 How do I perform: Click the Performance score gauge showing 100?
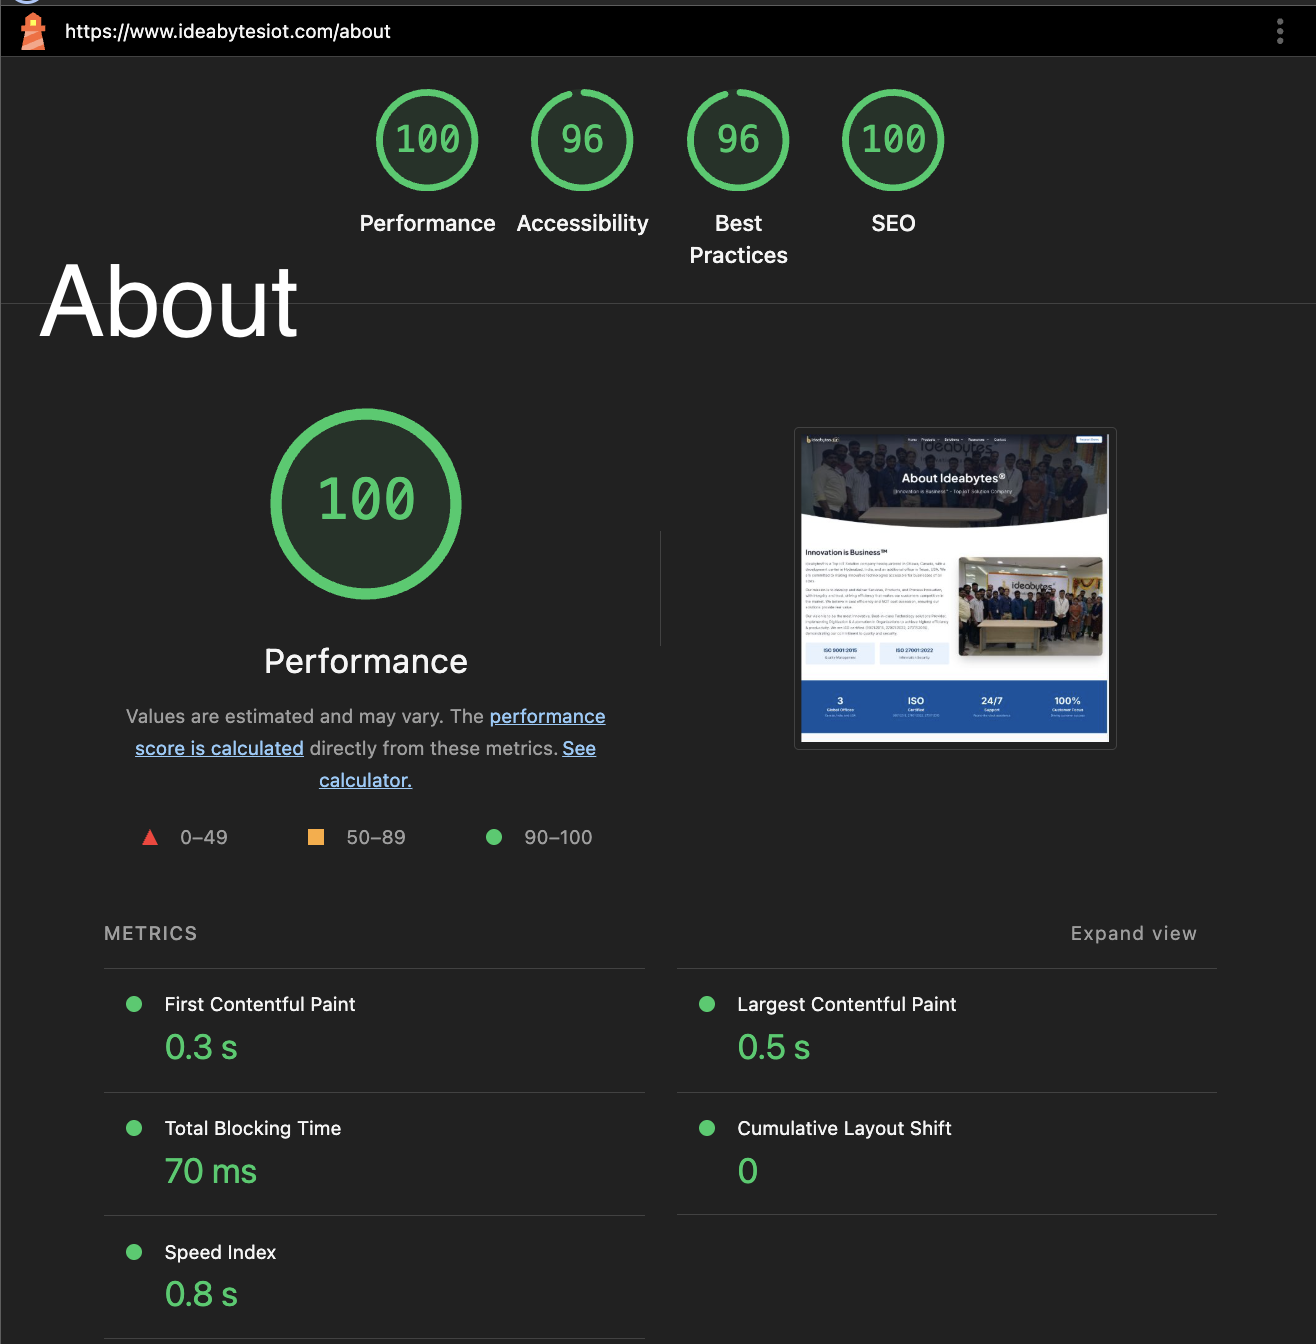tap(427, 140)
